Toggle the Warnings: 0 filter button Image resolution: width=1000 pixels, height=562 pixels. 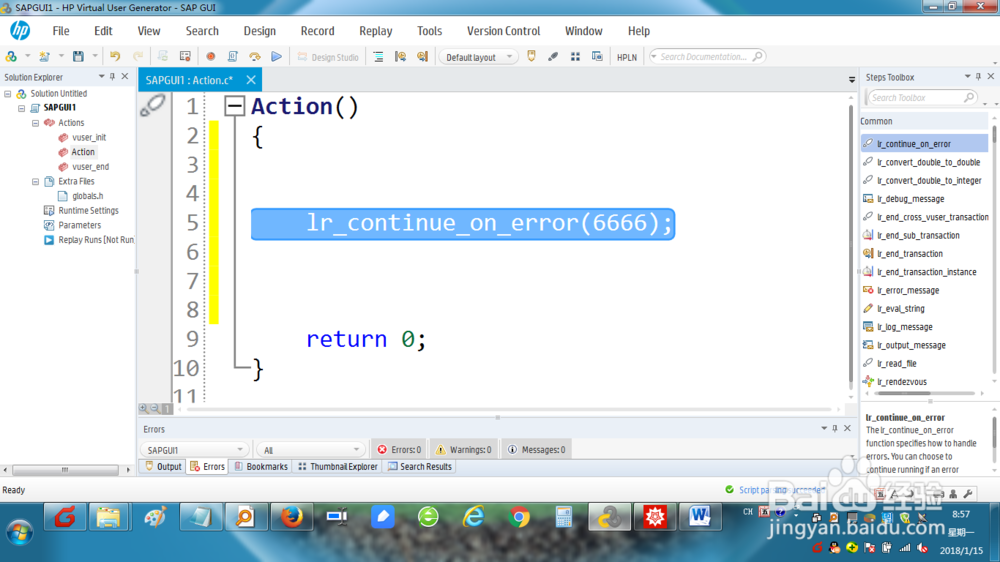(464, 450)
